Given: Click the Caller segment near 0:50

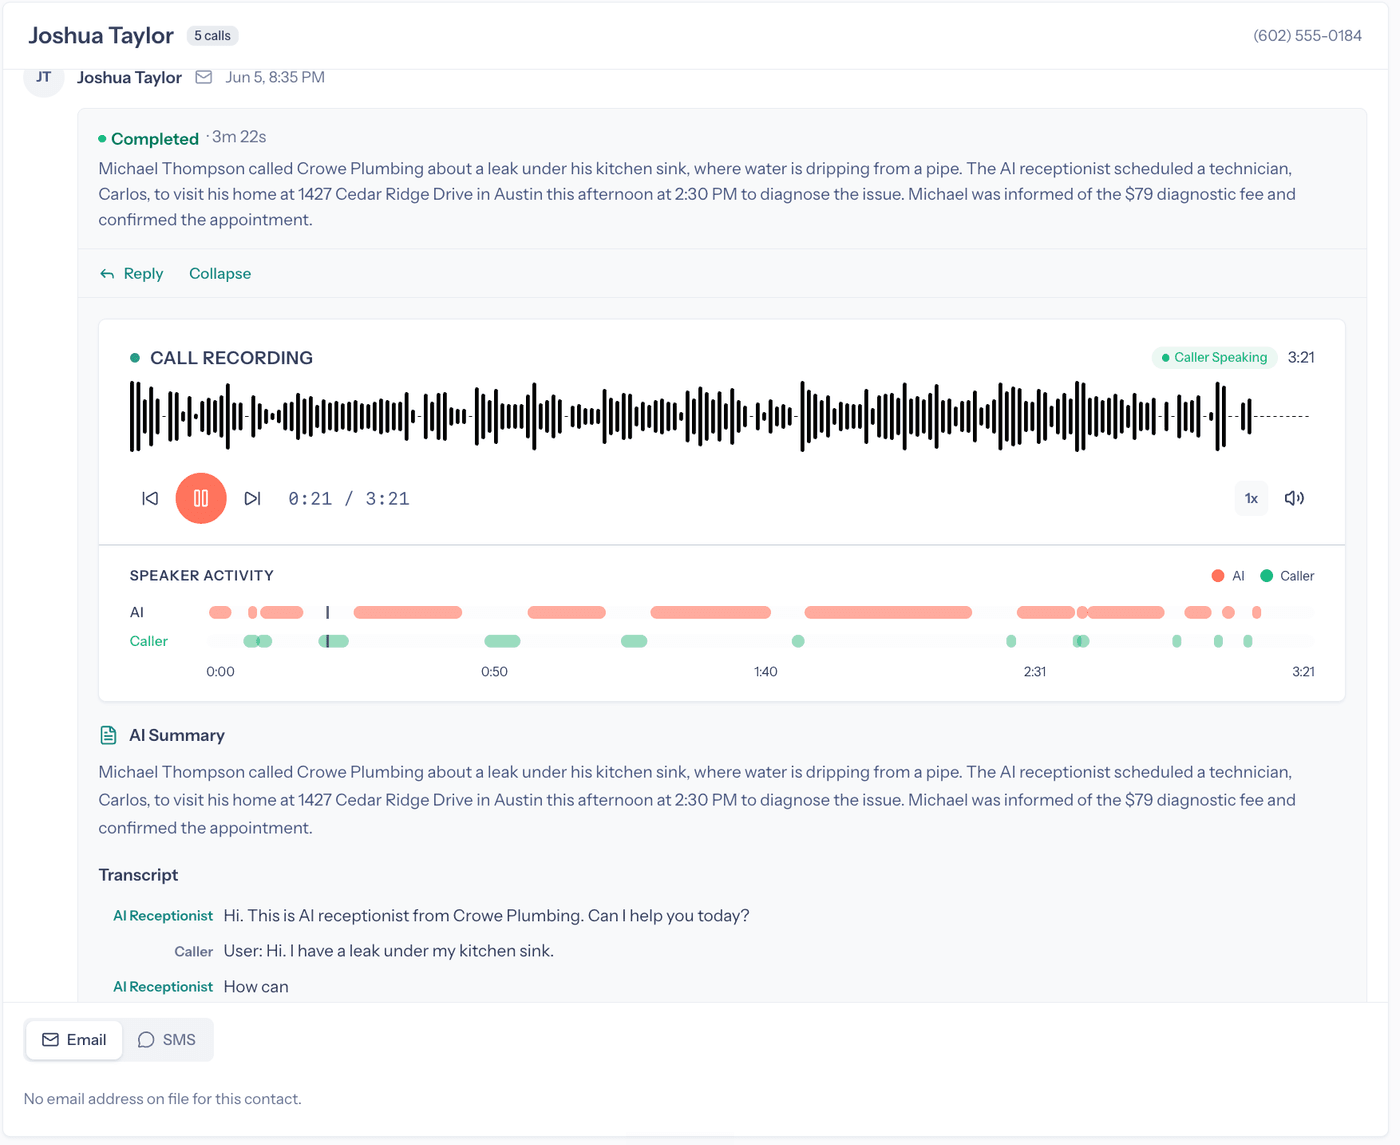Looking at the screenshot, I should 502,641.
